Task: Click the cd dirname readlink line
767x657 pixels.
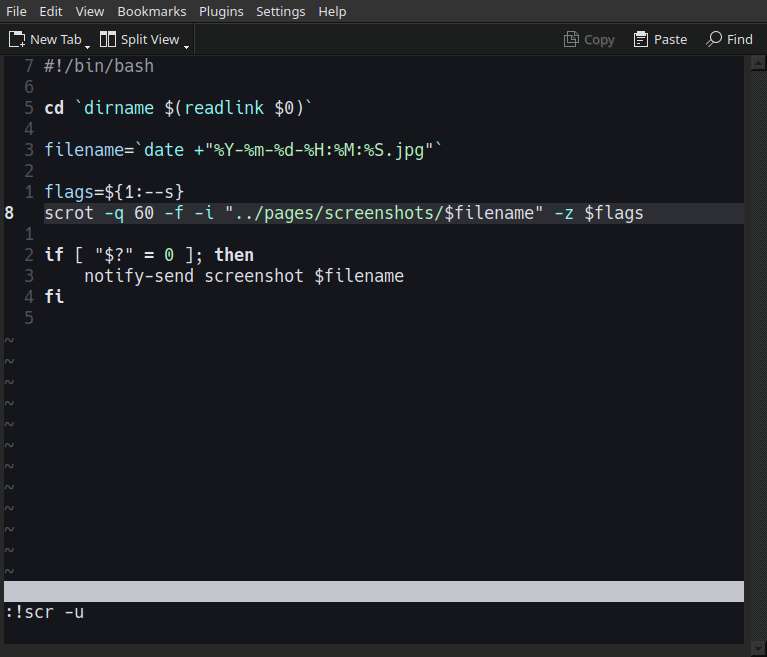Action: [178, 108]
